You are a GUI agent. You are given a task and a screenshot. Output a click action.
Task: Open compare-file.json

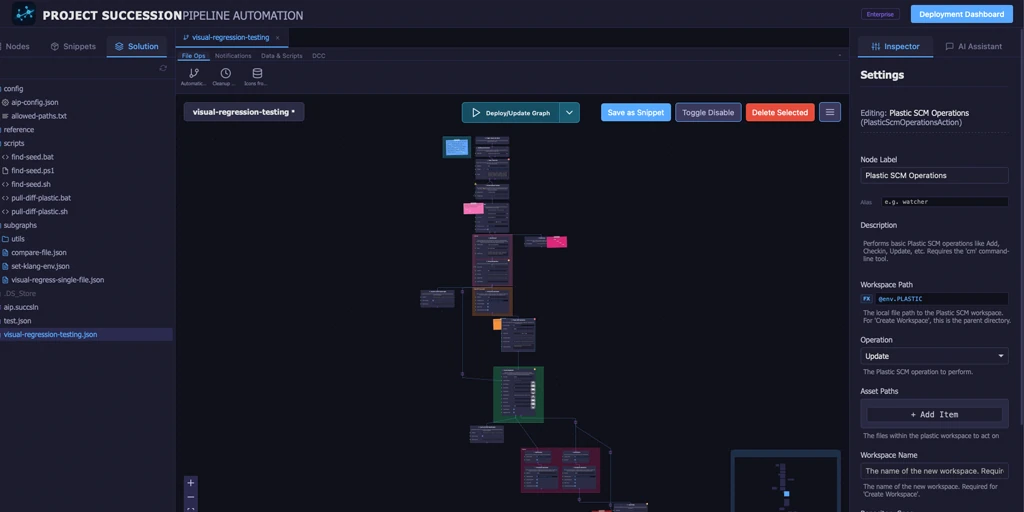tap(39, 253)
